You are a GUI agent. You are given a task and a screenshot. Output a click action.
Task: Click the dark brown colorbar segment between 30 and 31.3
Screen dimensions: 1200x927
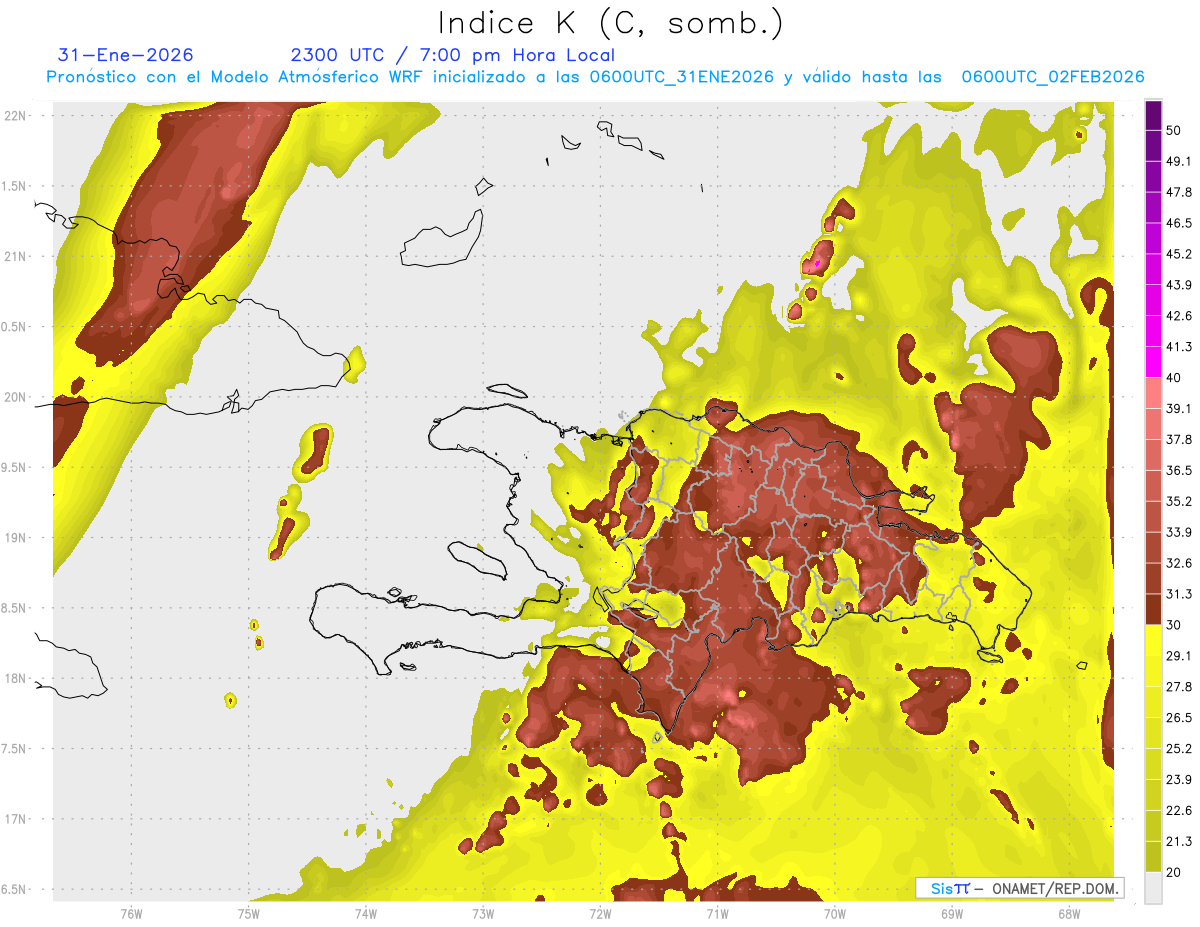(x=1153, y=609)
